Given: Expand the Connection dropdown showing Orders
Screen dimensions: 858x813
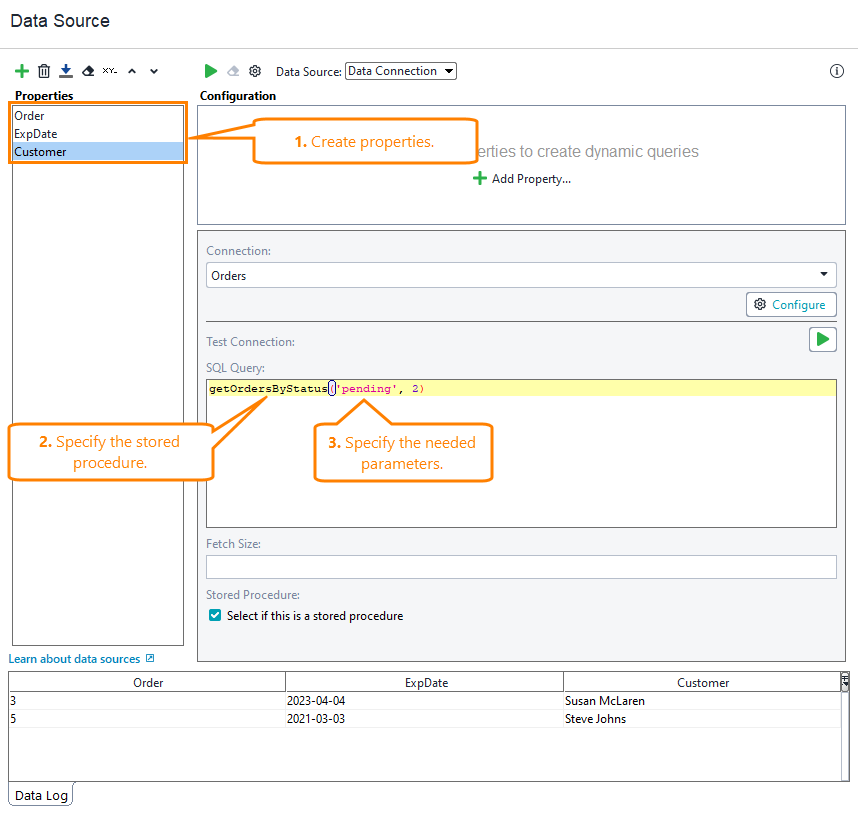Looking at the screenshot, I should (x=824, y=275).
